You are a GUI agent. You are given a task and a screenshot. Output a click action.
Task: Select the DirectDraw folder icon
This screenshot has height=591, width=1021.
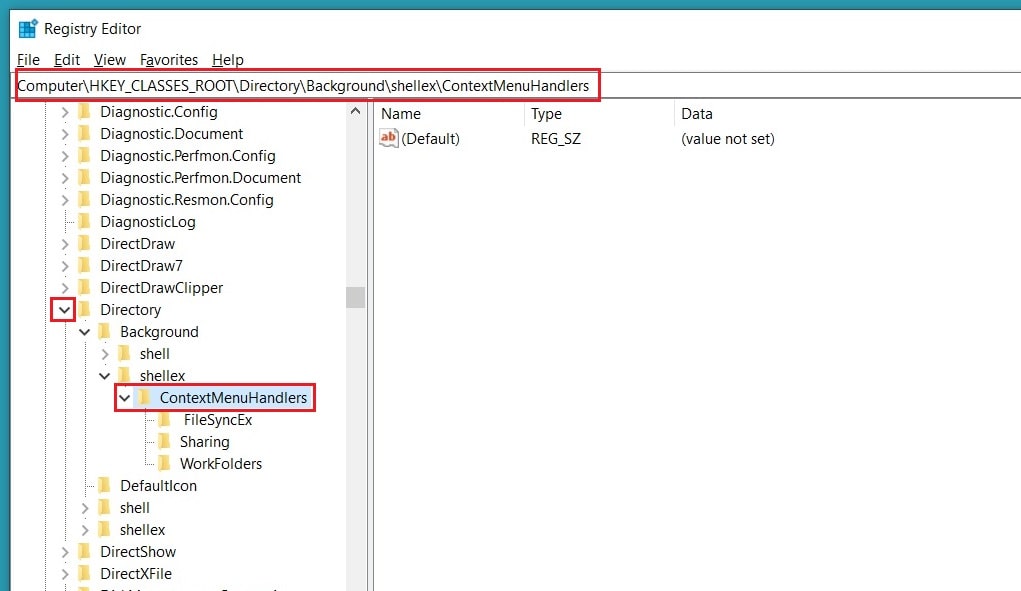85,244
